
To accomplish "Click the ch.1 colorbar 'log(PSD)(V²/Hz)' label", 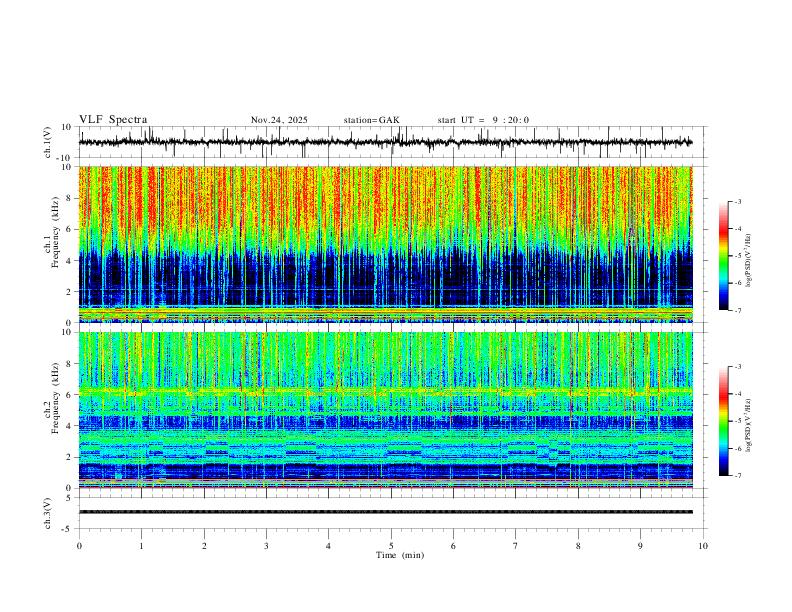I will coord(749,261).
